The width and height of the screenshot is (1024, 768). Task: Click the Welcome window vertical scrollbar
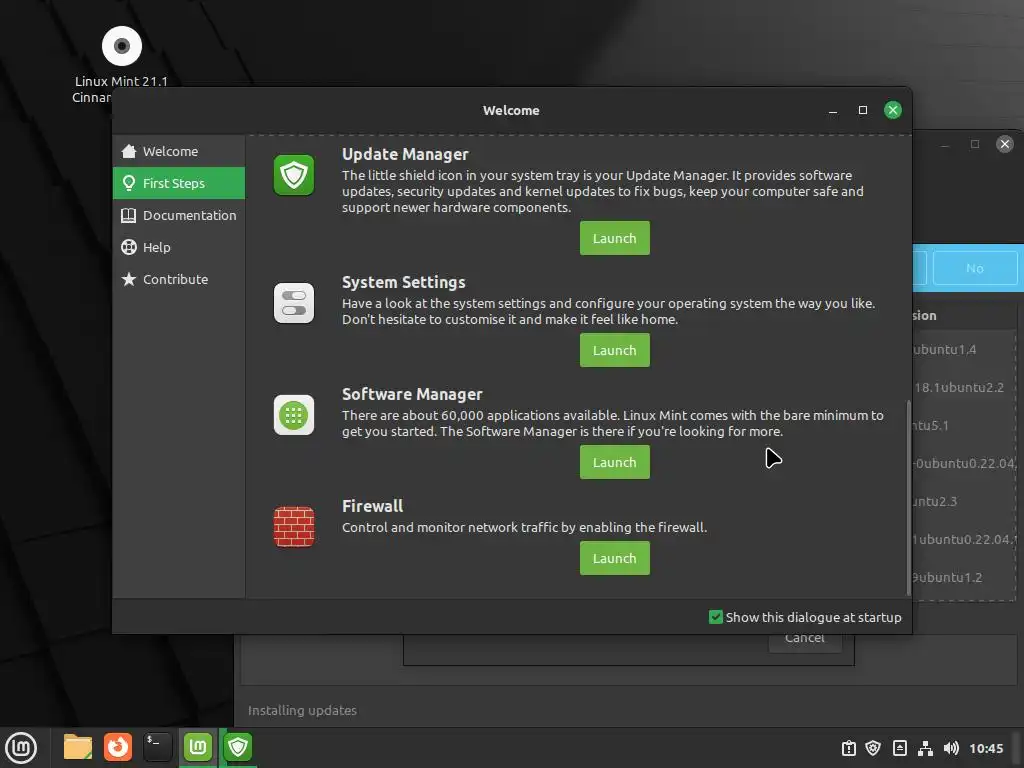pos(908,498)
